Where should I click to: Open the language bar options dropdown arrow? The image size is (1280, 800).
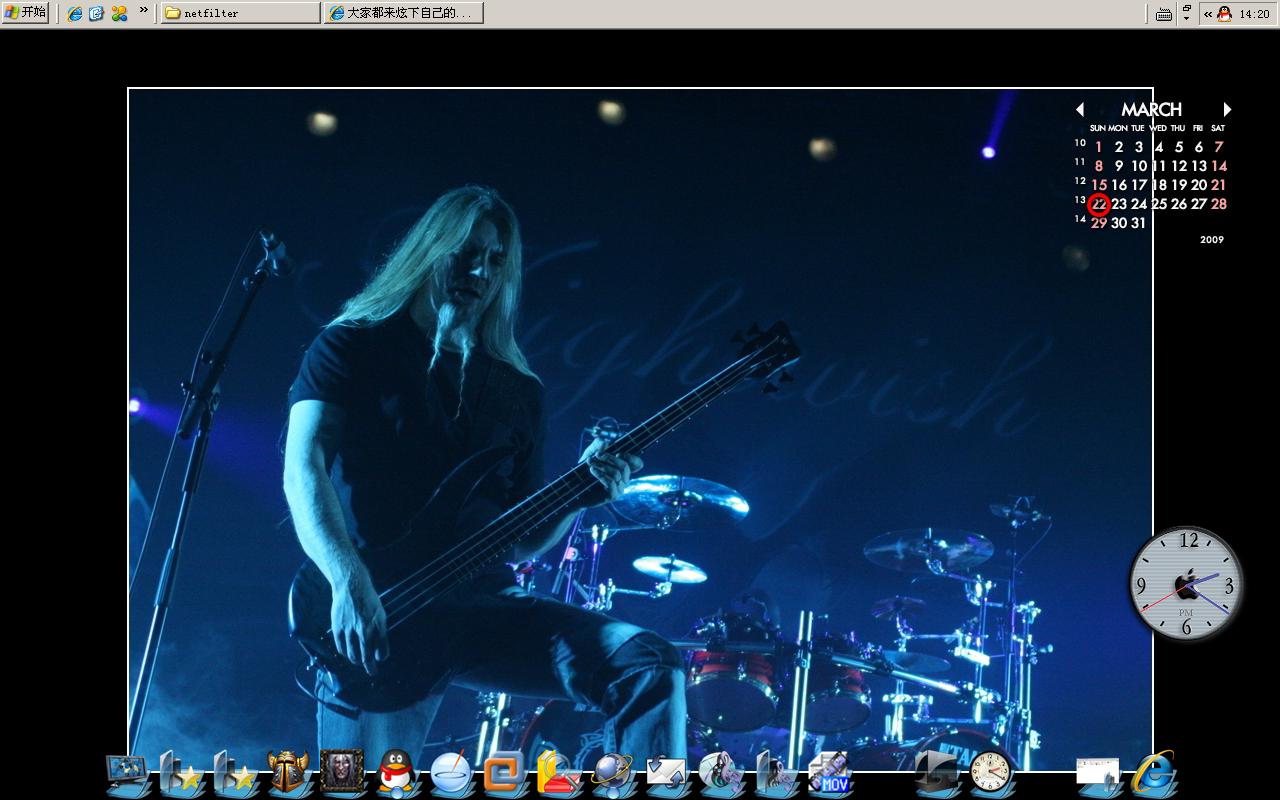tap(1186, 18)
